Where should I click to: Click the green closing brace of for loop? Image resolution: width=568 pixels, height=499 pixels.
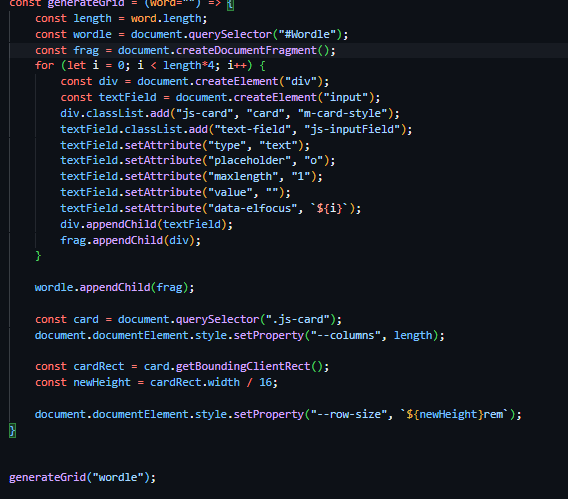38,256
